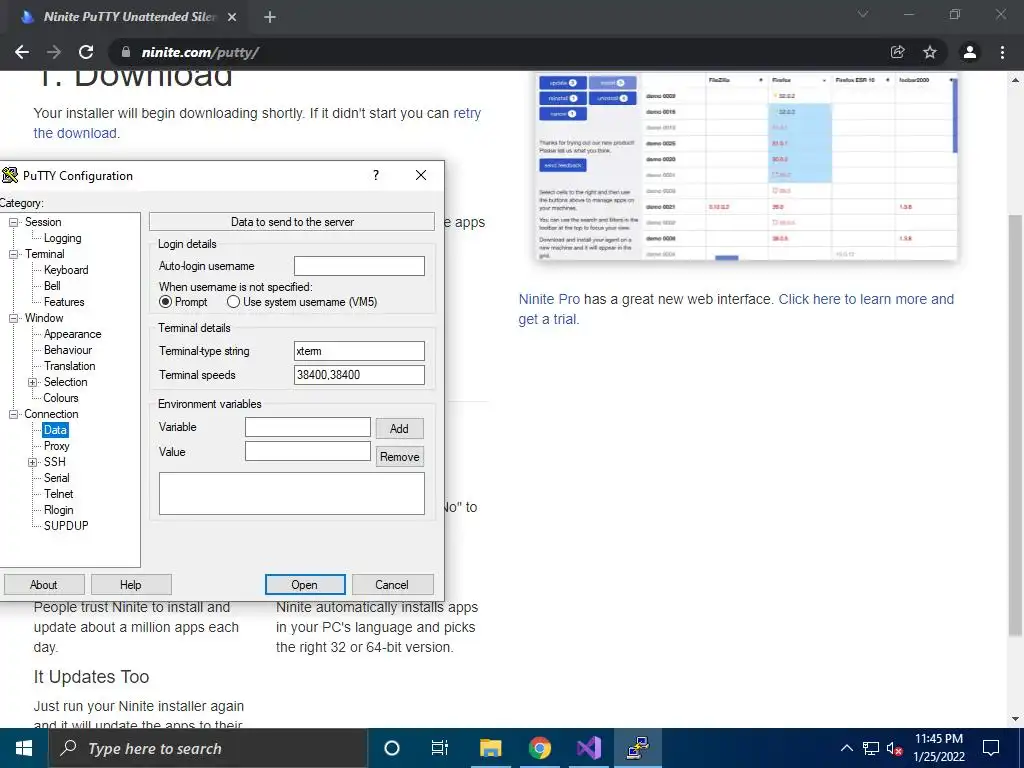
Task: Click the About button
Action: [44, 584]
